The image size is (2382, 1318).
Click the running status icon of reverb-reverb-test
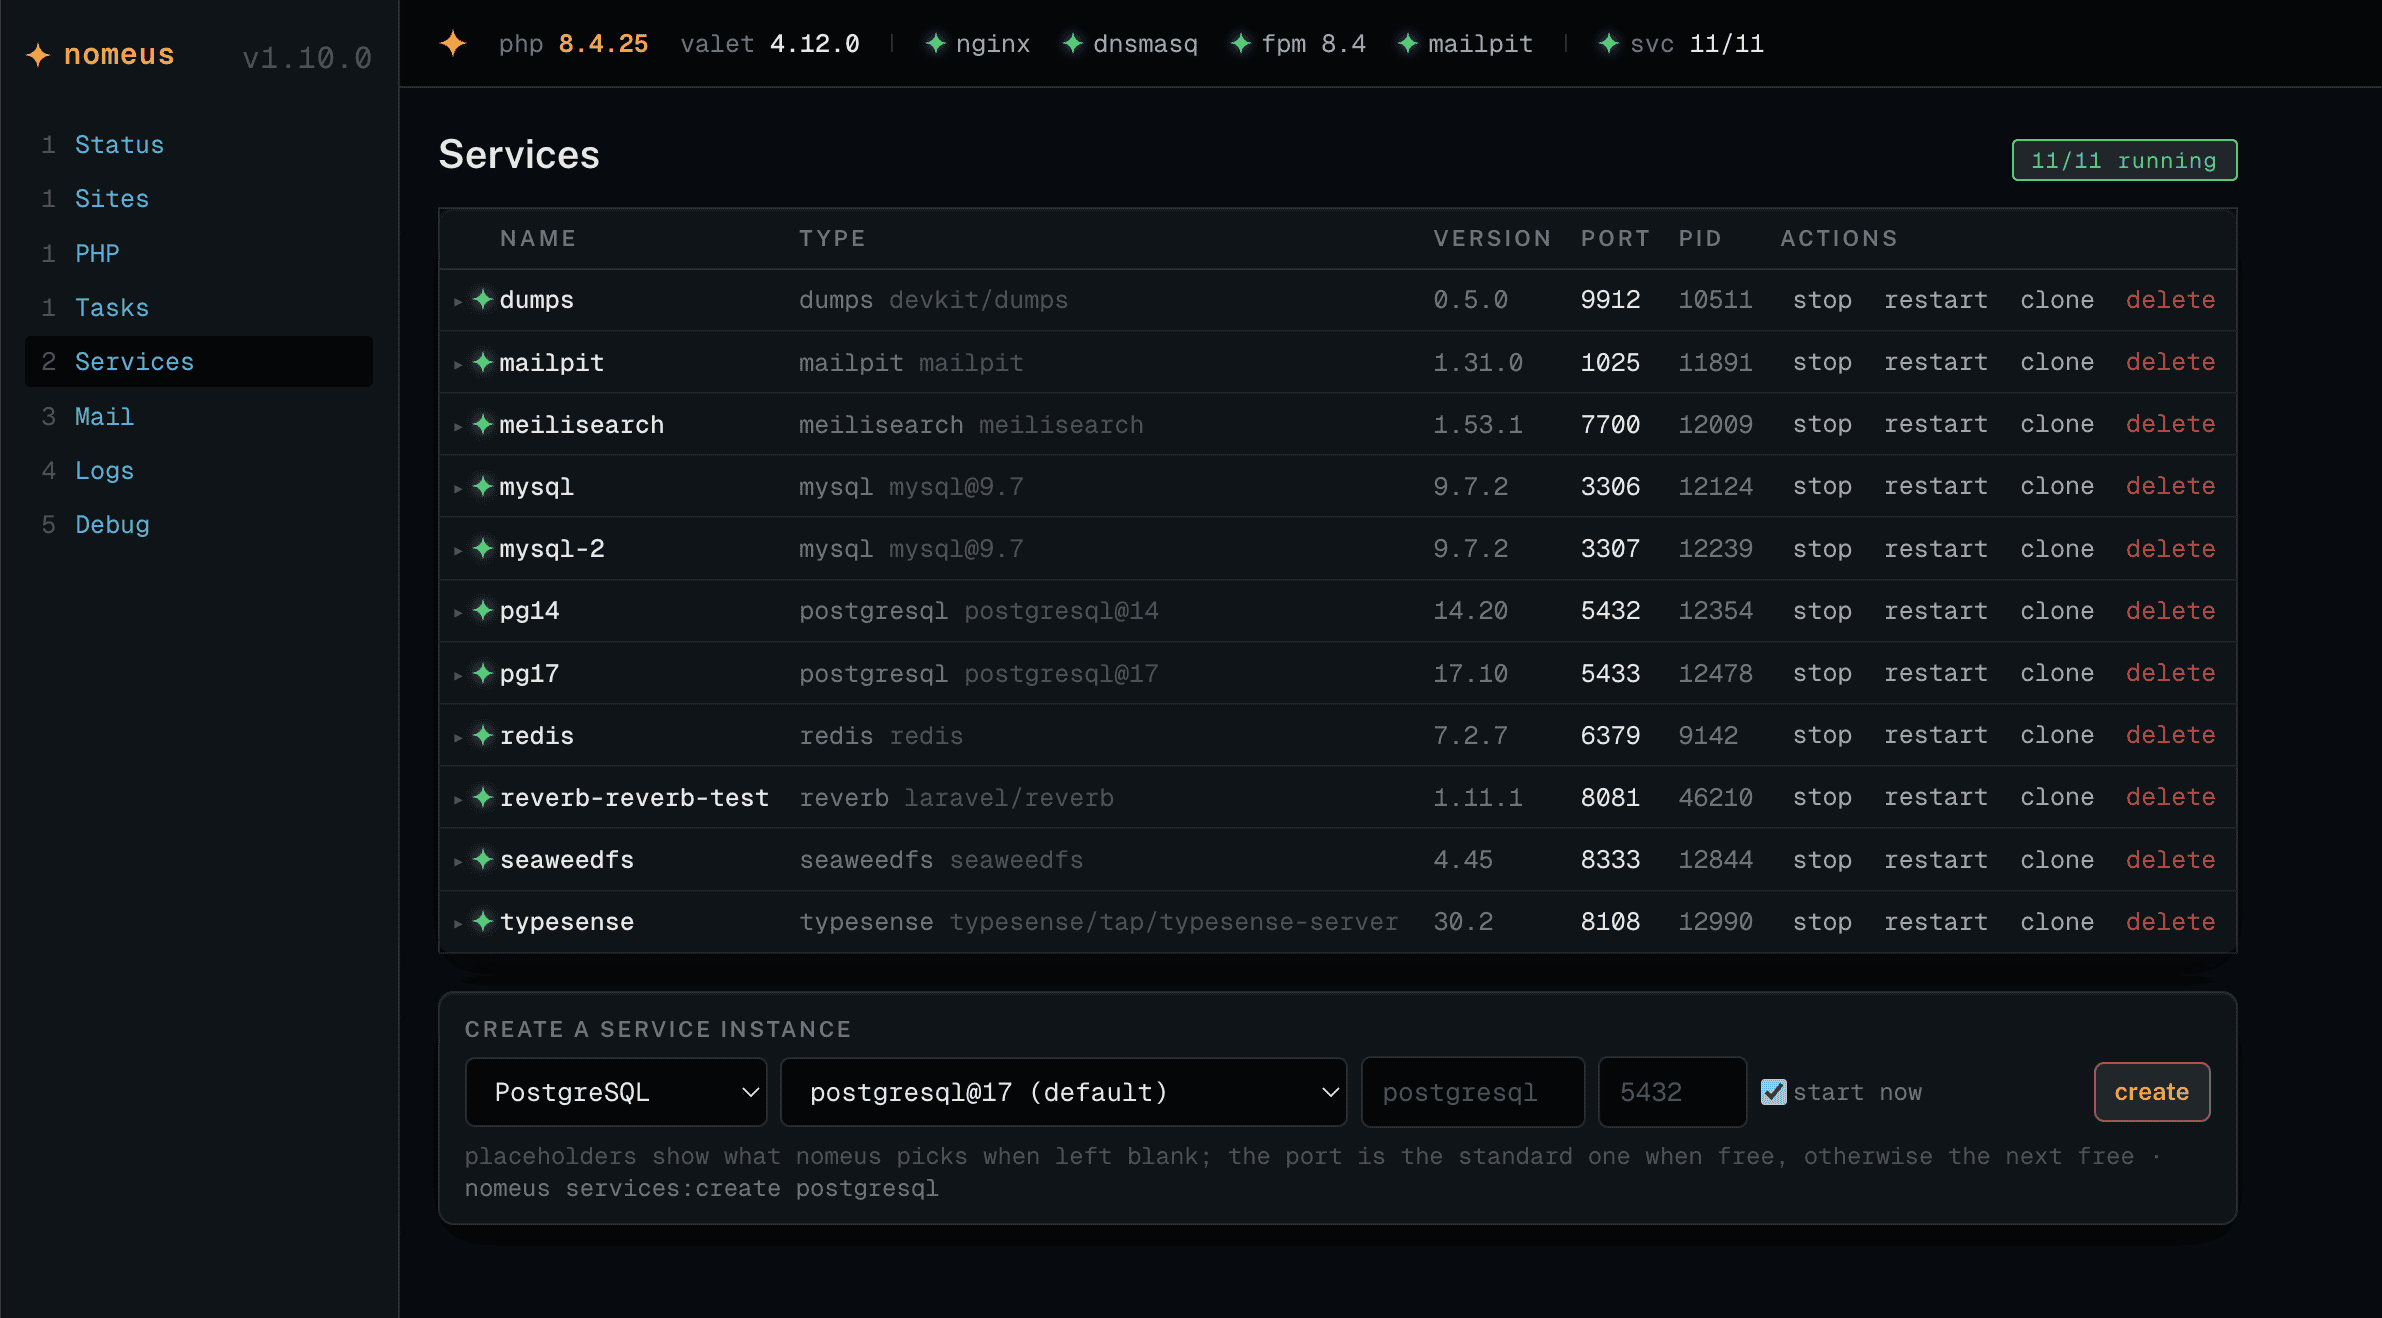pos(483,797)
